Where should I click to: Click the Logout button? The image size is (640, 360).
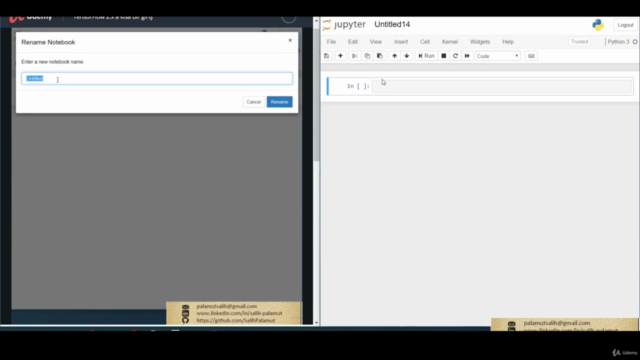(625, 25)
